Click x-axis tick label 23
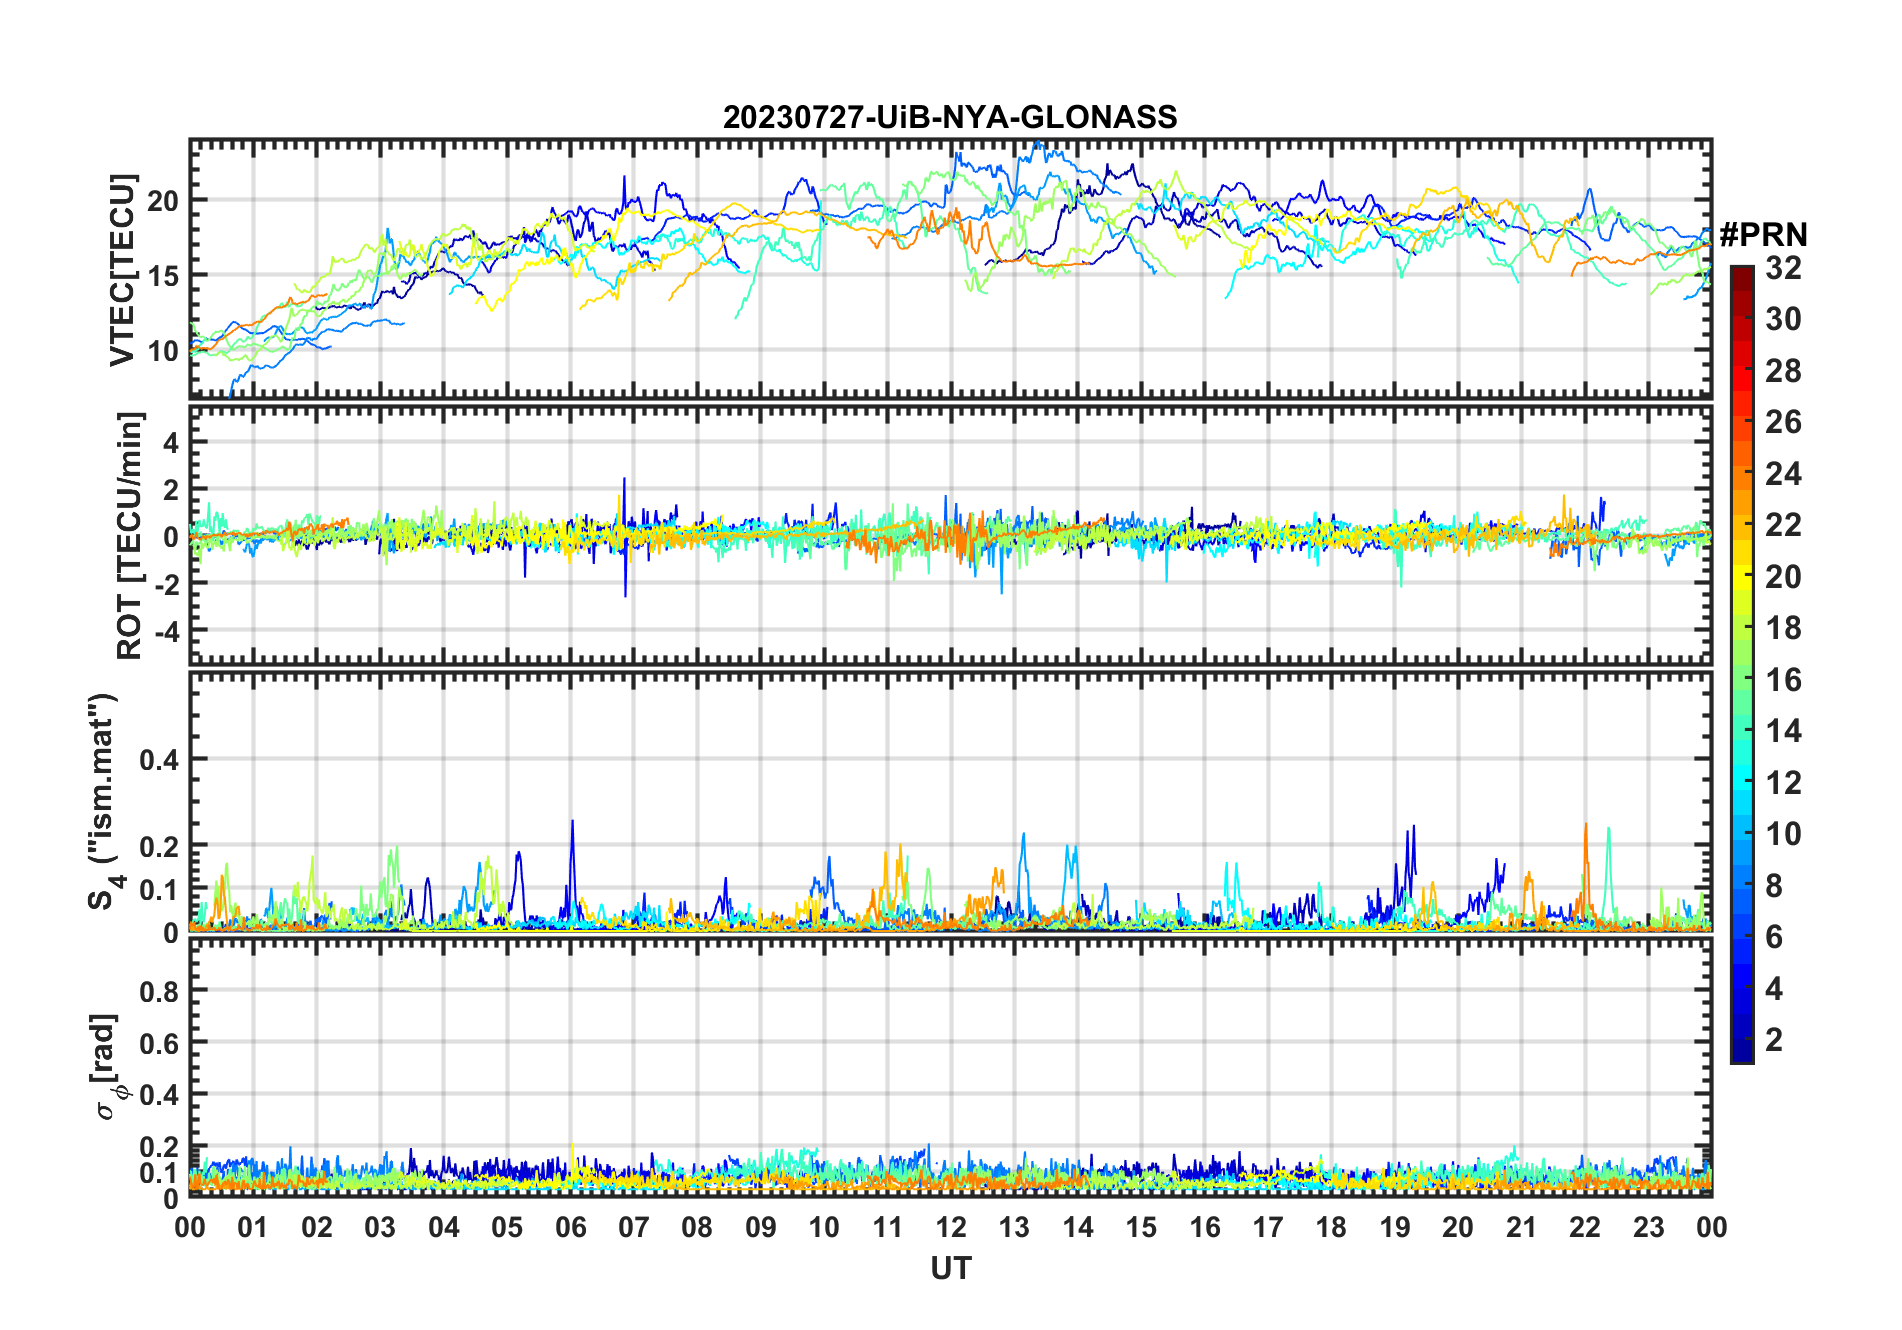Screen dimensions: 1902x1330 [x=1648, y=1227]
